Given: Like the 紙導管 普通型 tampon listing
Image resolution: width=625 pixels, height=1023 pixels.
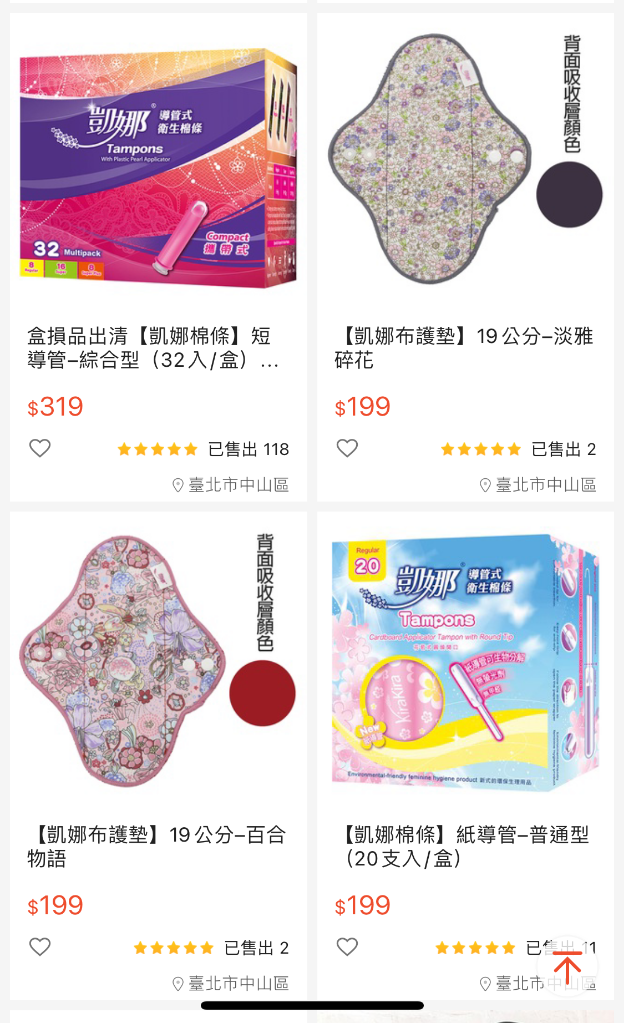Looking at the screenshot, I should point(347,947).
